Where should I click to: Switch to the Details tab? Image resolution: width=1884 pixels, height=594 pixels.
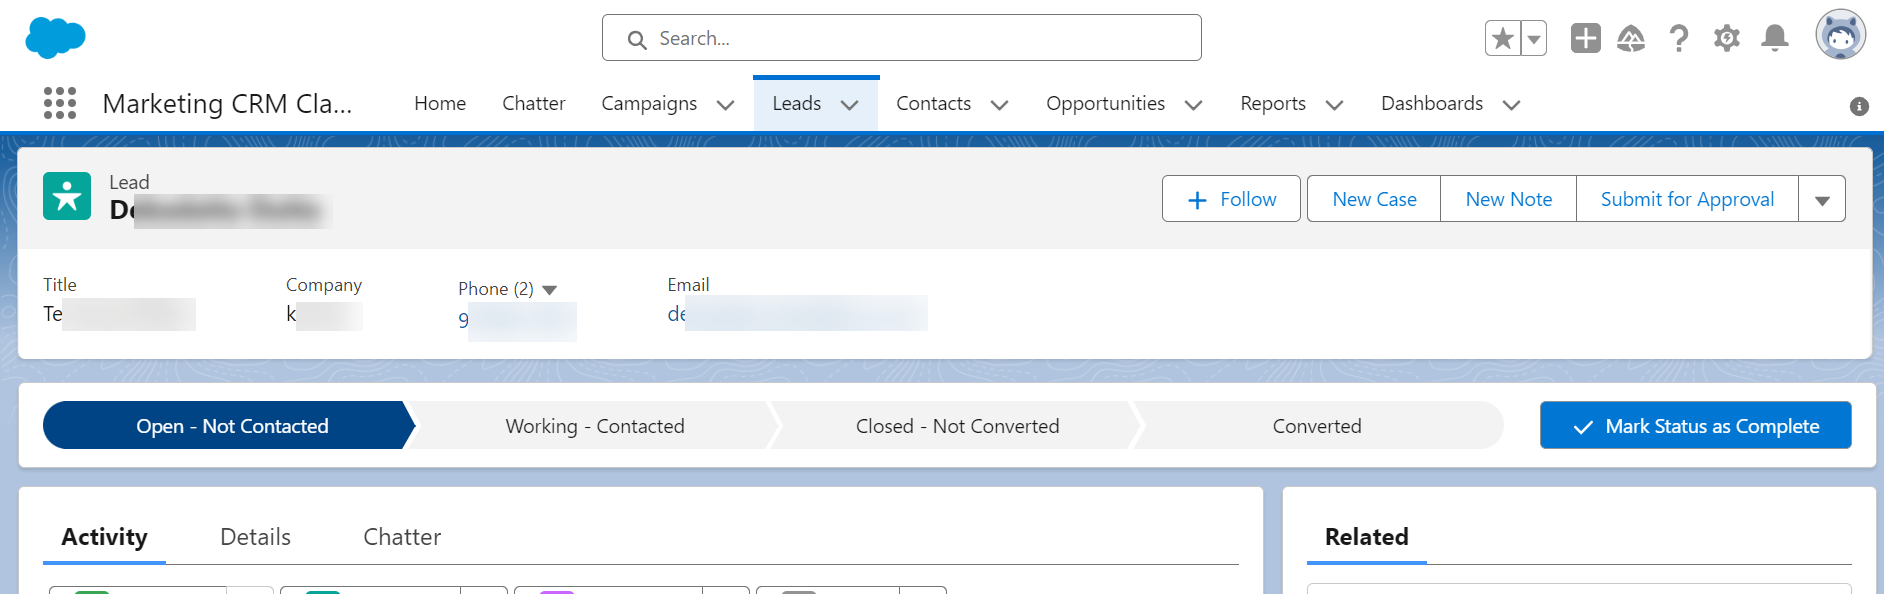point(255,537)
